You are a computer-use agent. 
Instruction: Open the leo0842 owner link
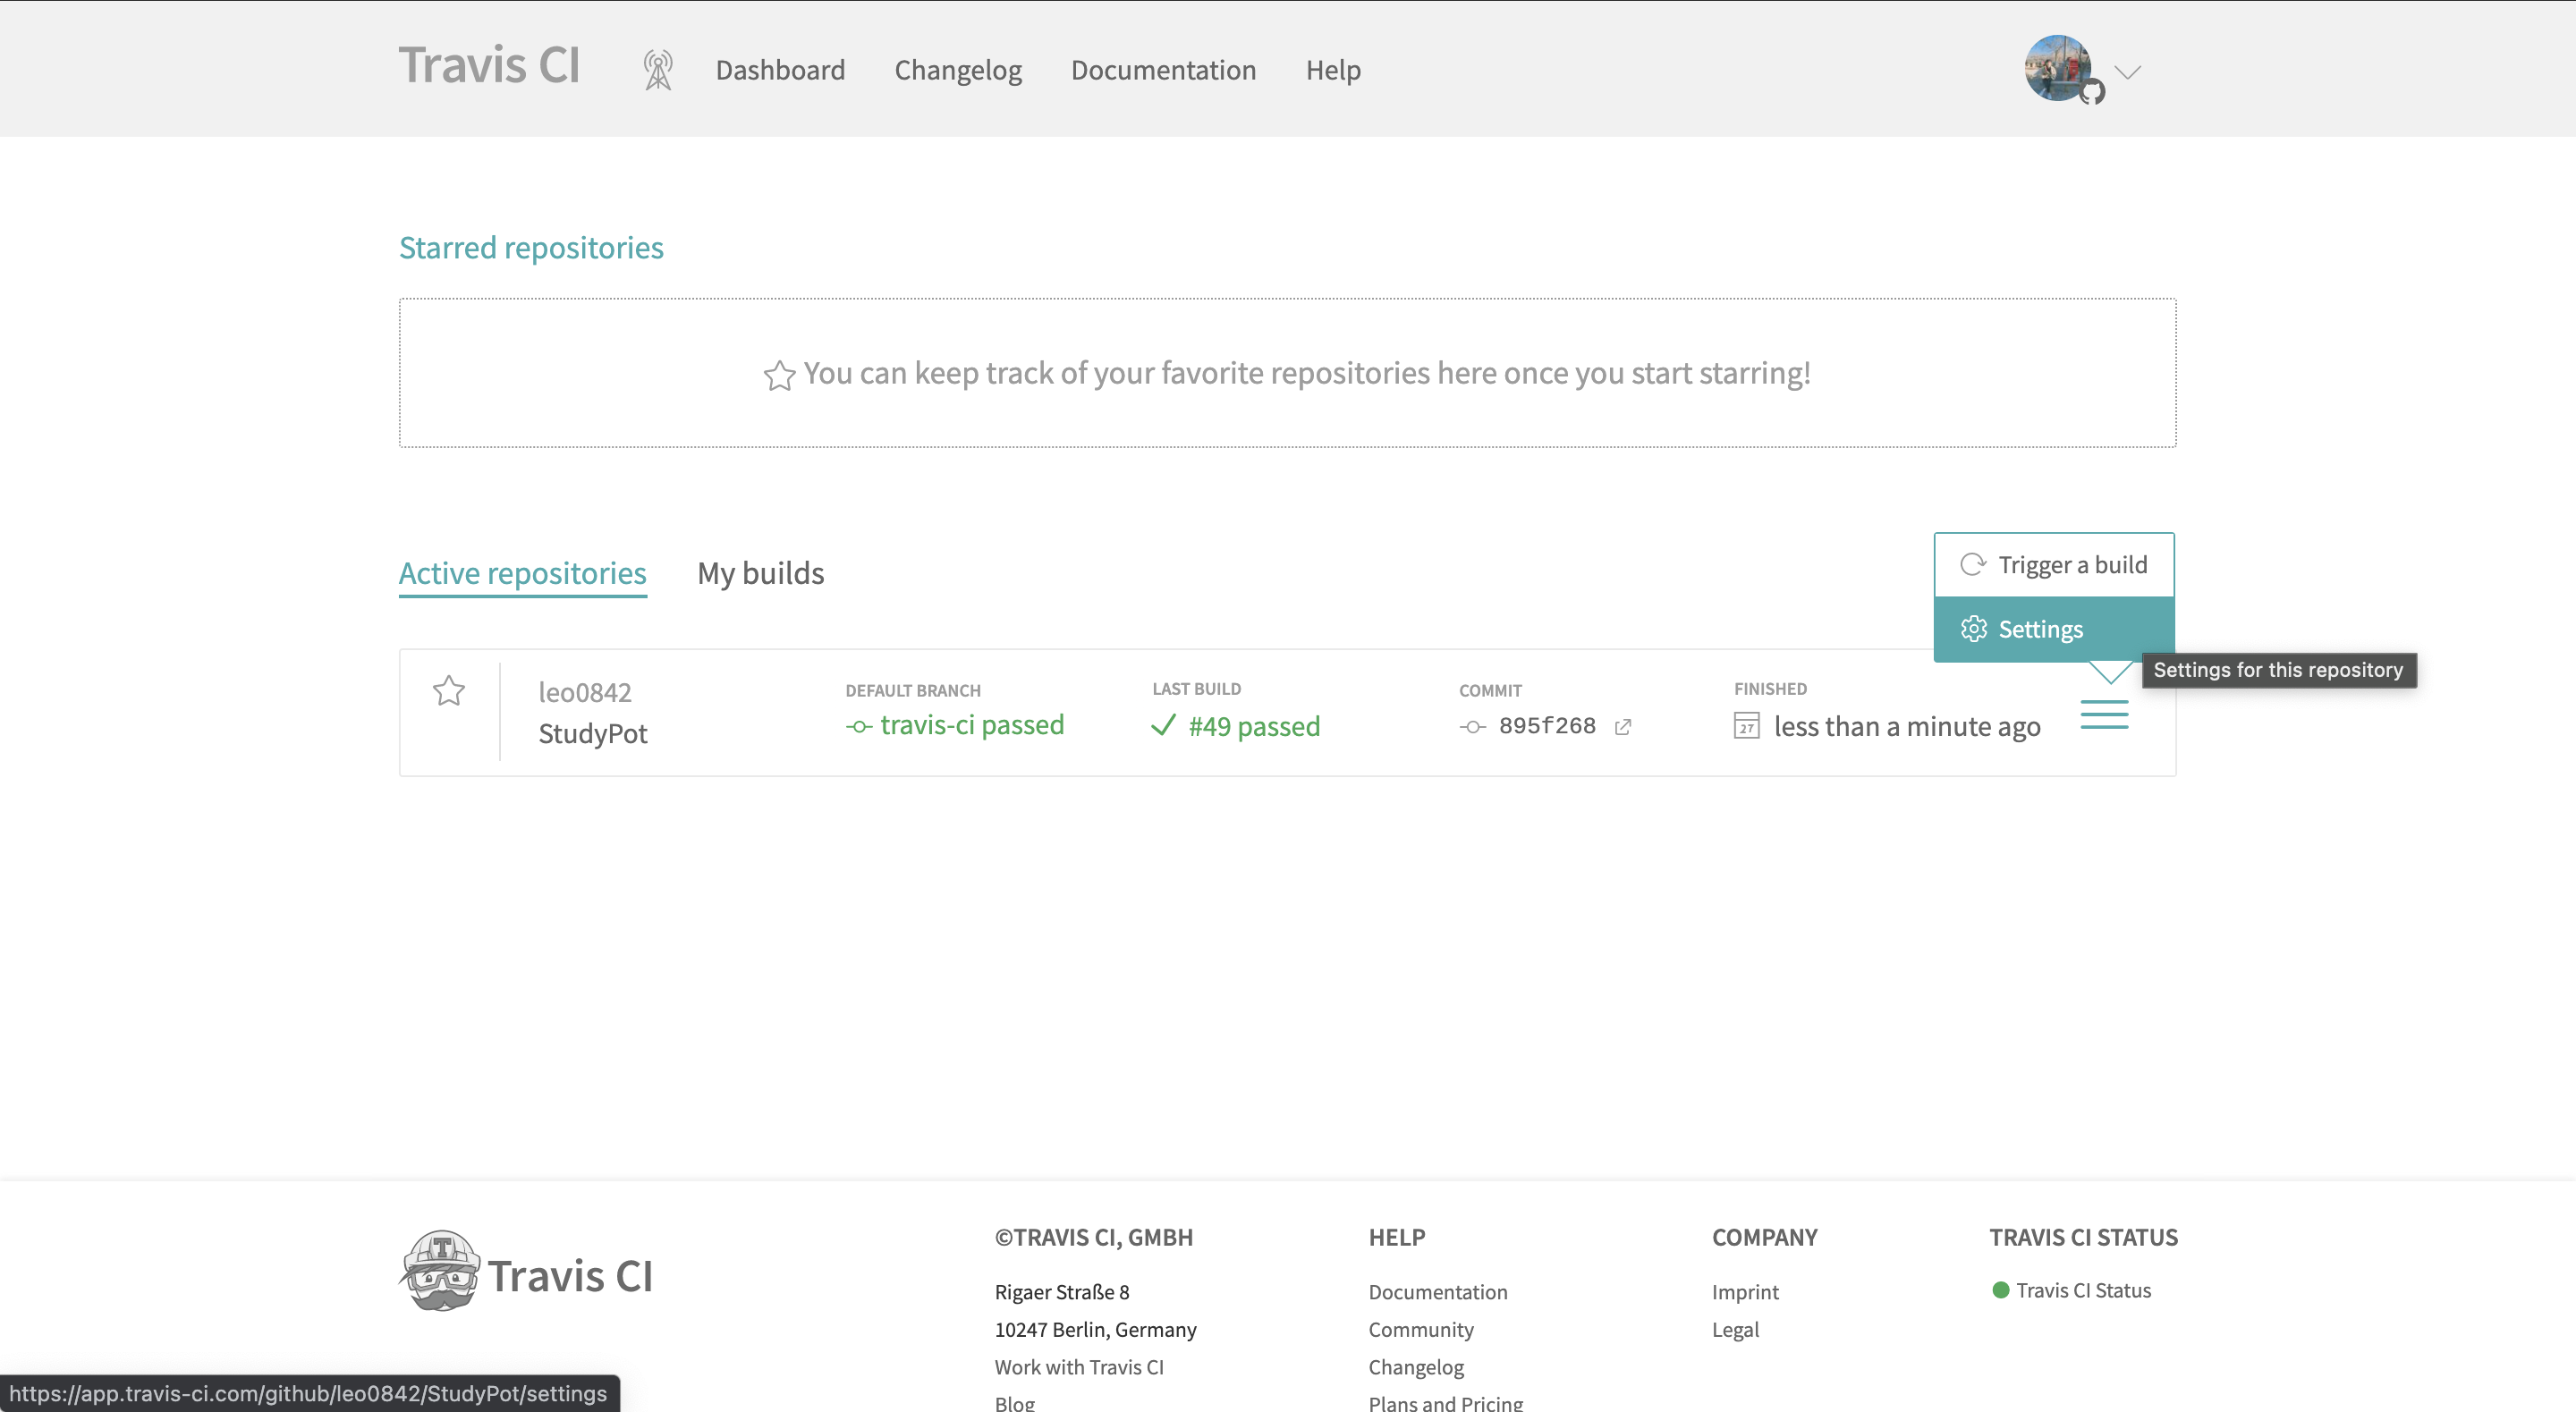coord(585,692)
